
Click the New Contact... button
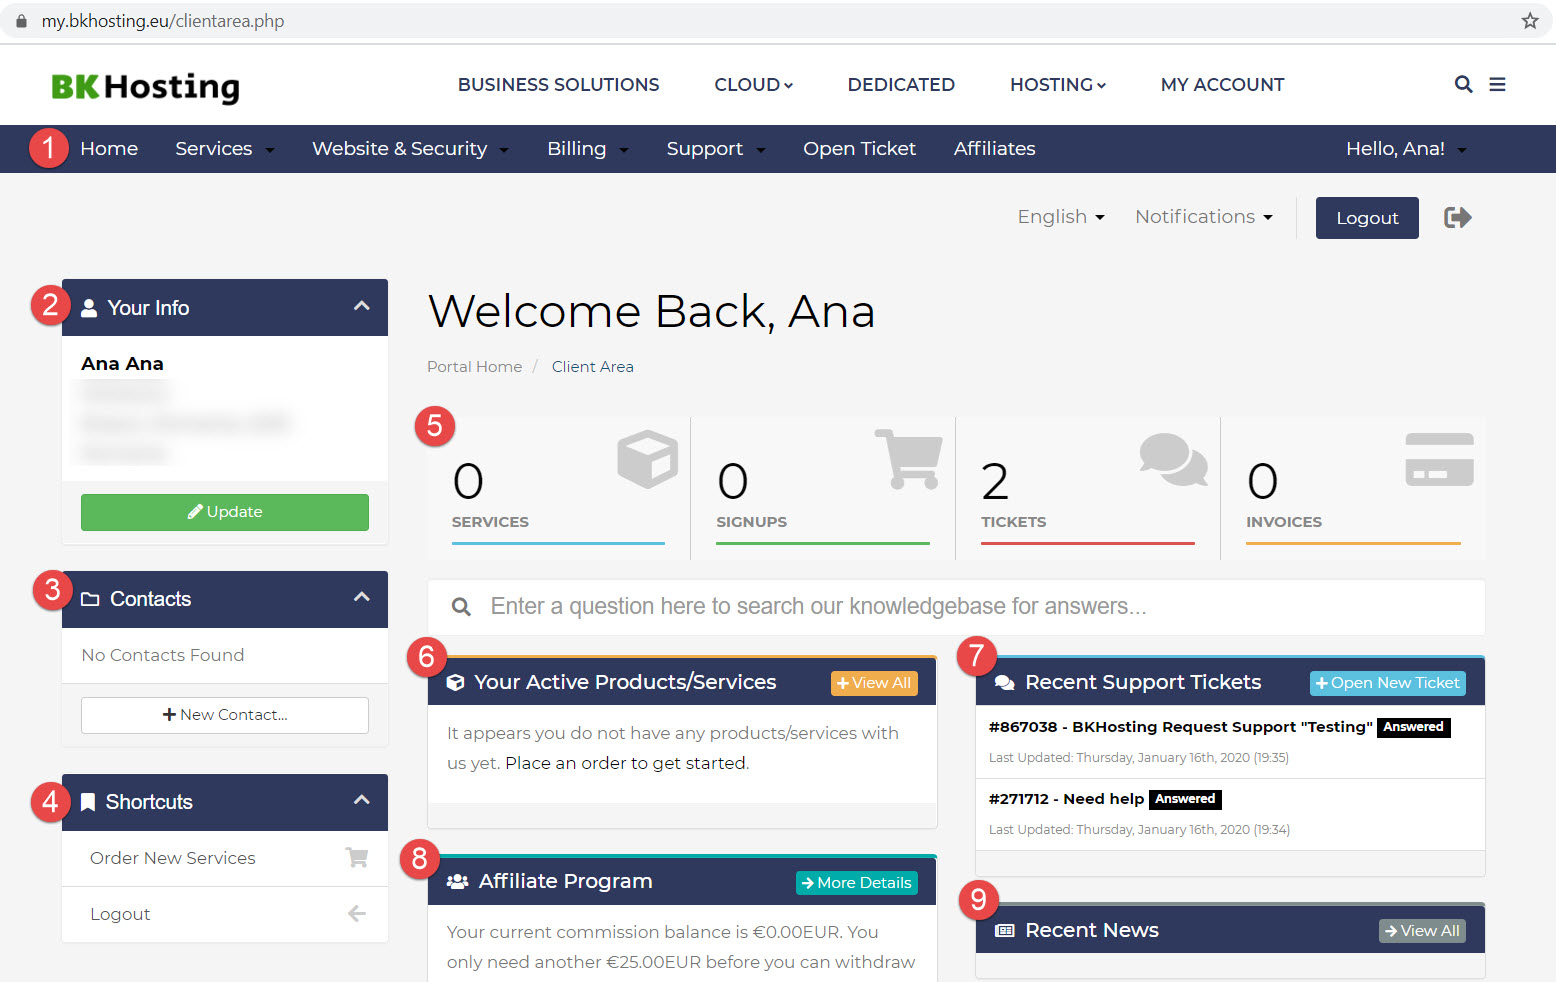pyautogui.click(x=225, y=715)
